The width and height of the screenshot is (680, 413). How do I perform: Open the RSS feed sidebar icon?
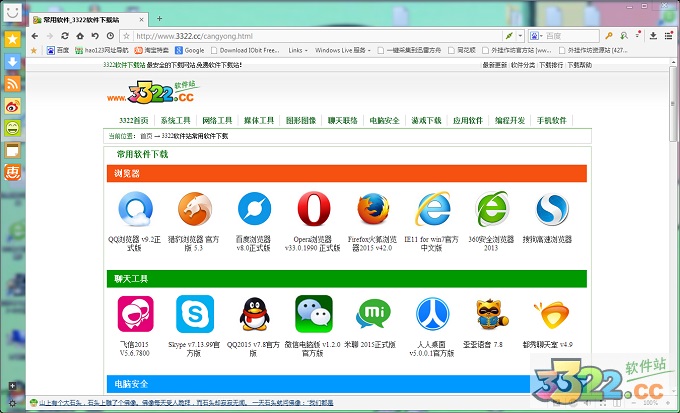[x=13, y=84]
